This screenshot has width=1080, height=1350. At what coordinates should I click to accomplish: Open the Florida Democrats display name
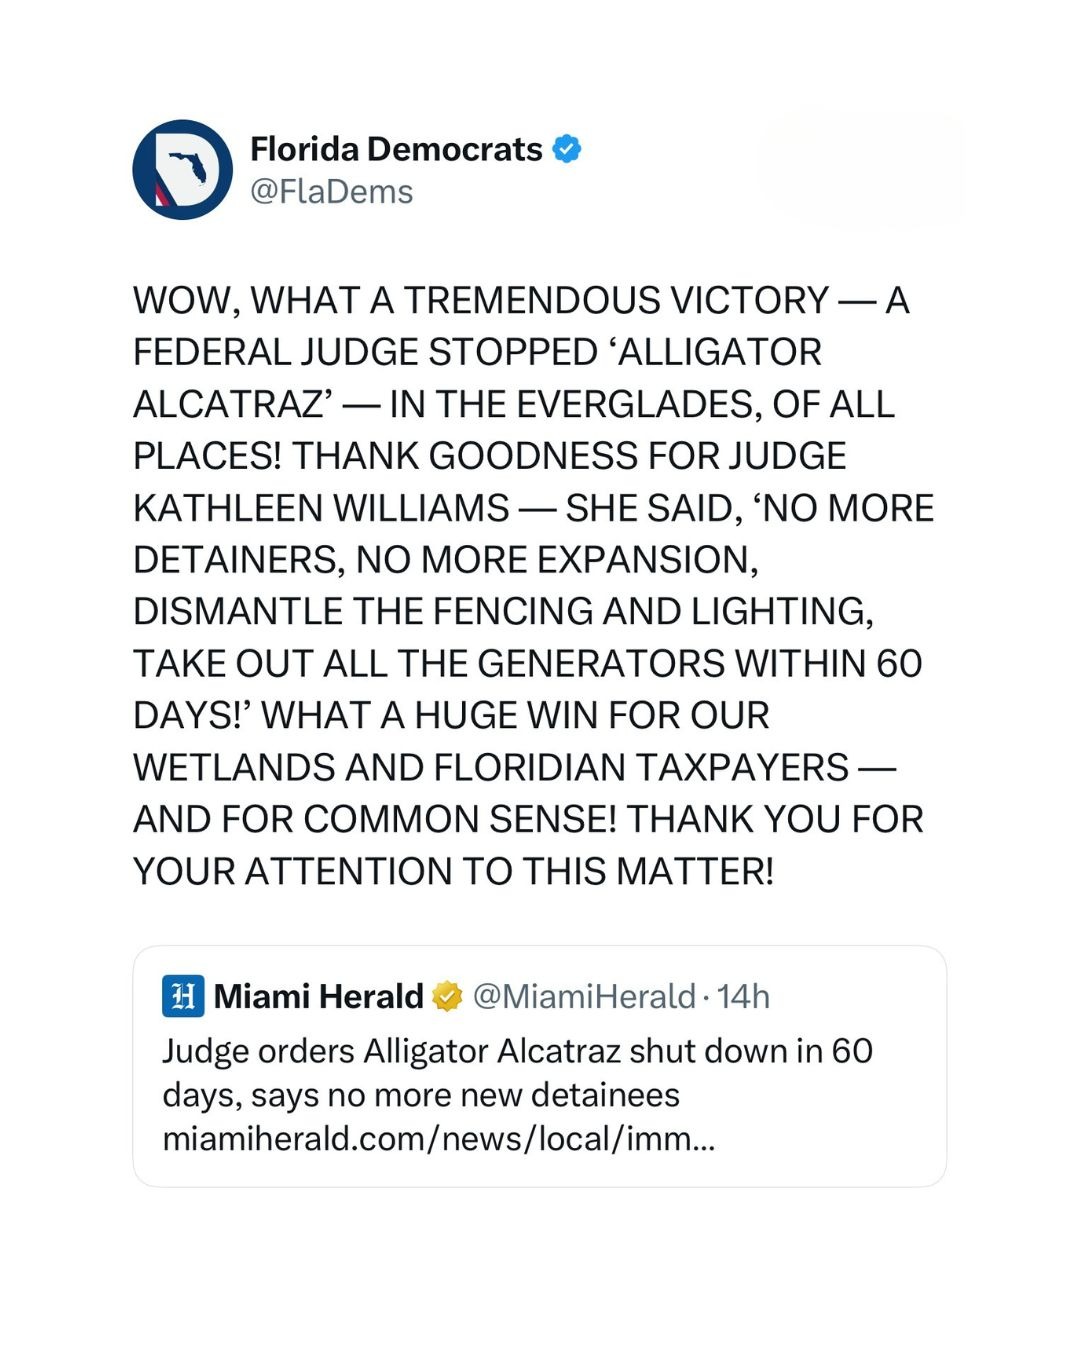point(396,149)
